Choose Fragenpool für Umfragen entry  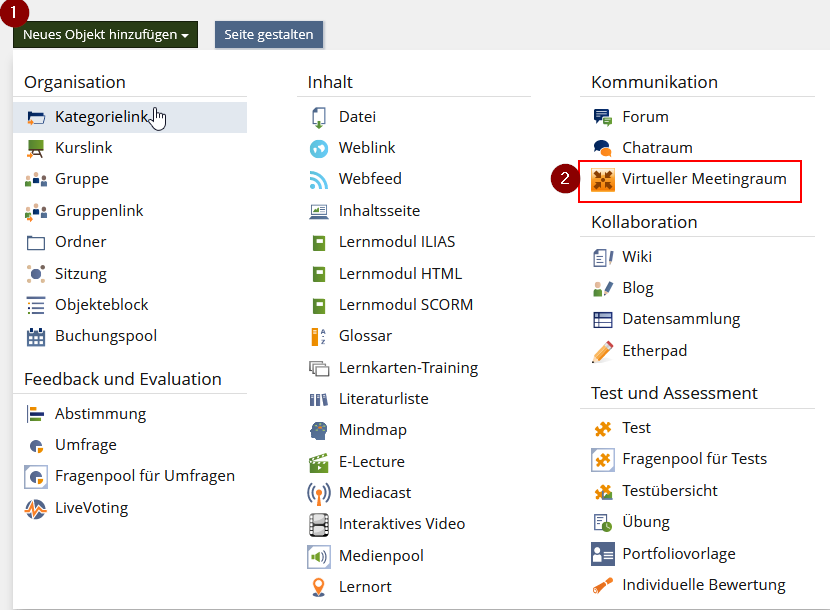coord(144,476)
